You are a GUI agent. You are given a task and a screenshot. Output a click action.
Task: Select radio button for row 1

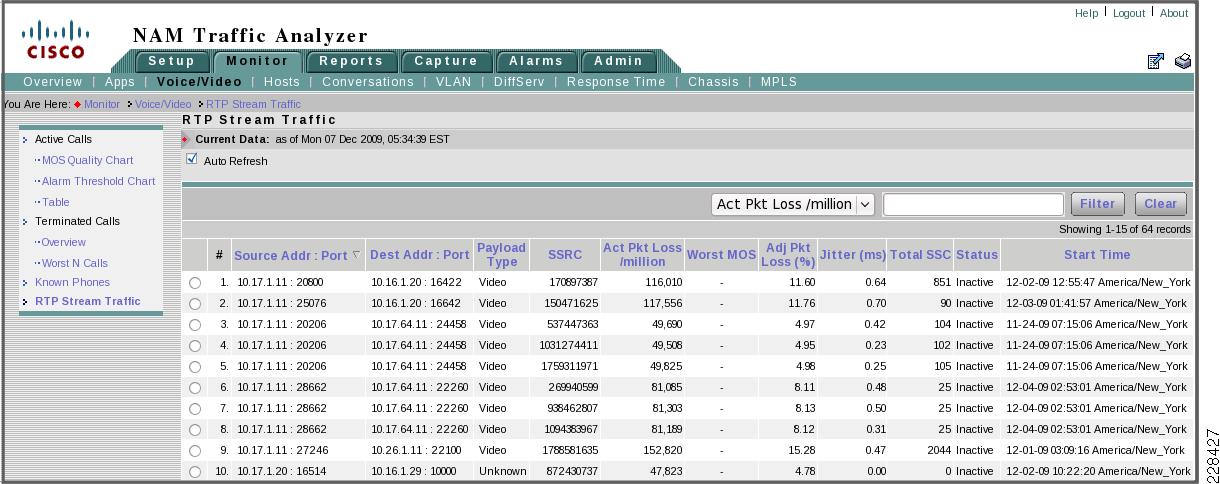[x=195, y=283]
